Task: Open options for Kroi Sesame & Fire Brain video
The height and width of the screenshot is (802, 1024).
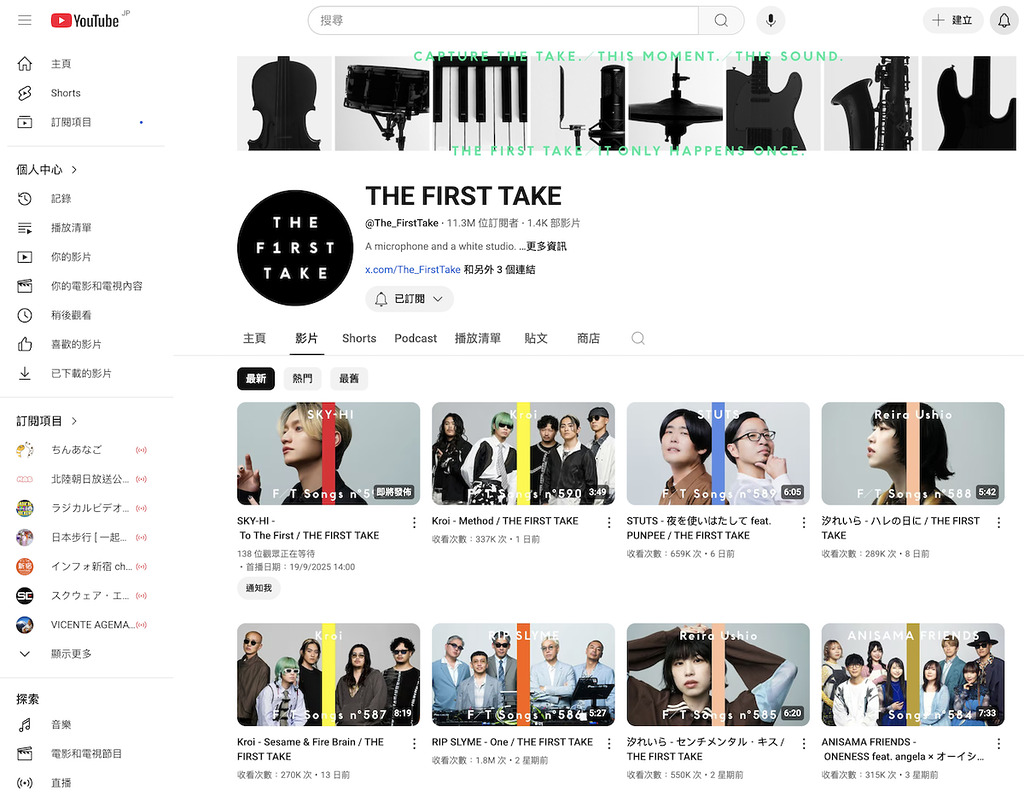Action: click(x=414, y=744)
